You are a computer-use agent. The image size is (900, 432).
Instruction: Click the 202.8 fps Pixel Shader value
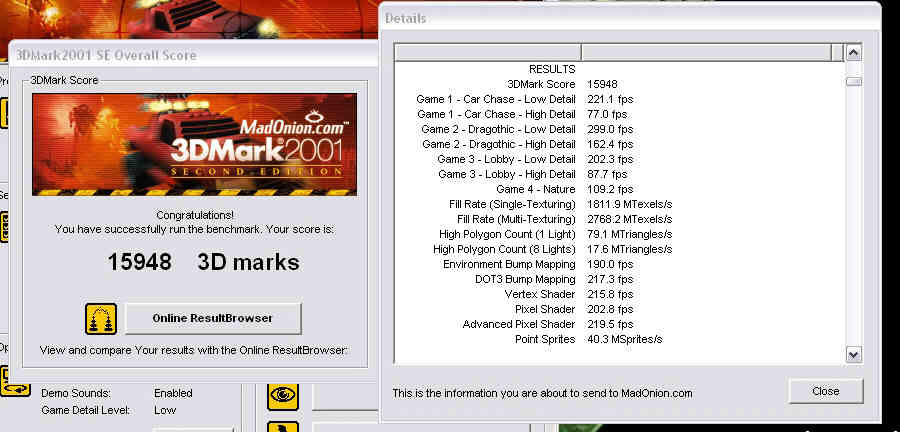click(610, 309)
